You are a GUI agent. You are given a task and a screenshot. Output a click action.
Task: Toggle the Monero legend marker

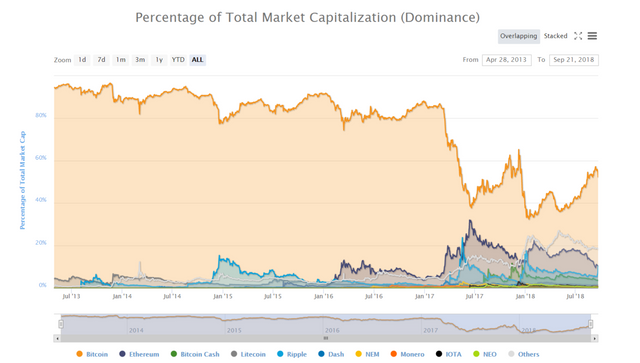click(393, 354)
